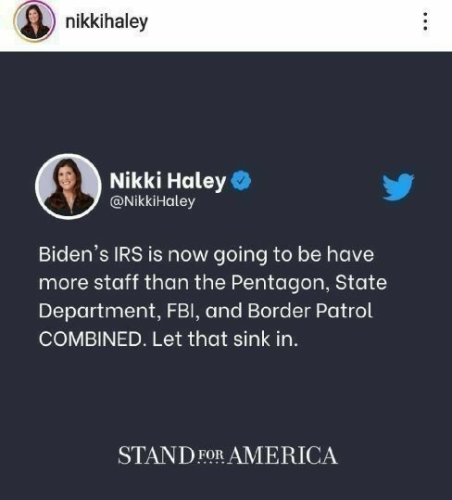452x500 pixels.
Task: Click the STAND FOR AMERICA logo
Action: [228, 456]
